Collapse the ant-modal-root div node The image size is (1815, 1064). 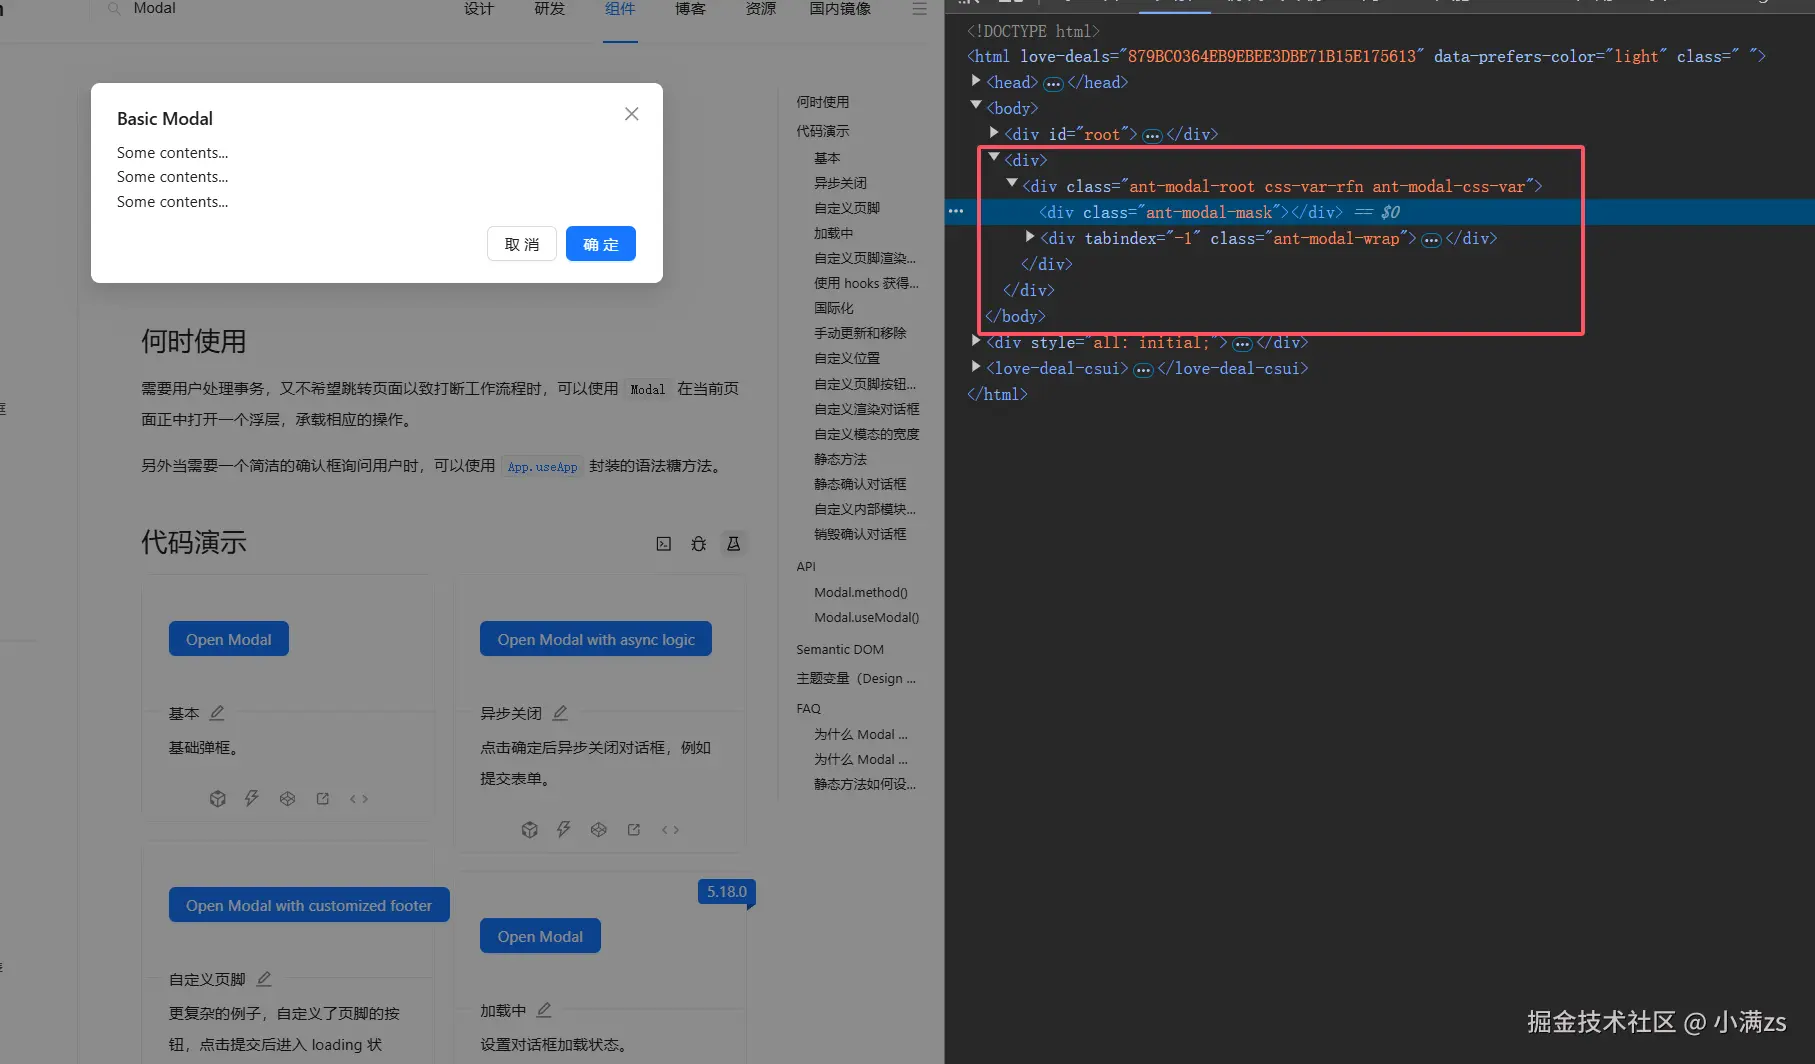pos(1012,184)
